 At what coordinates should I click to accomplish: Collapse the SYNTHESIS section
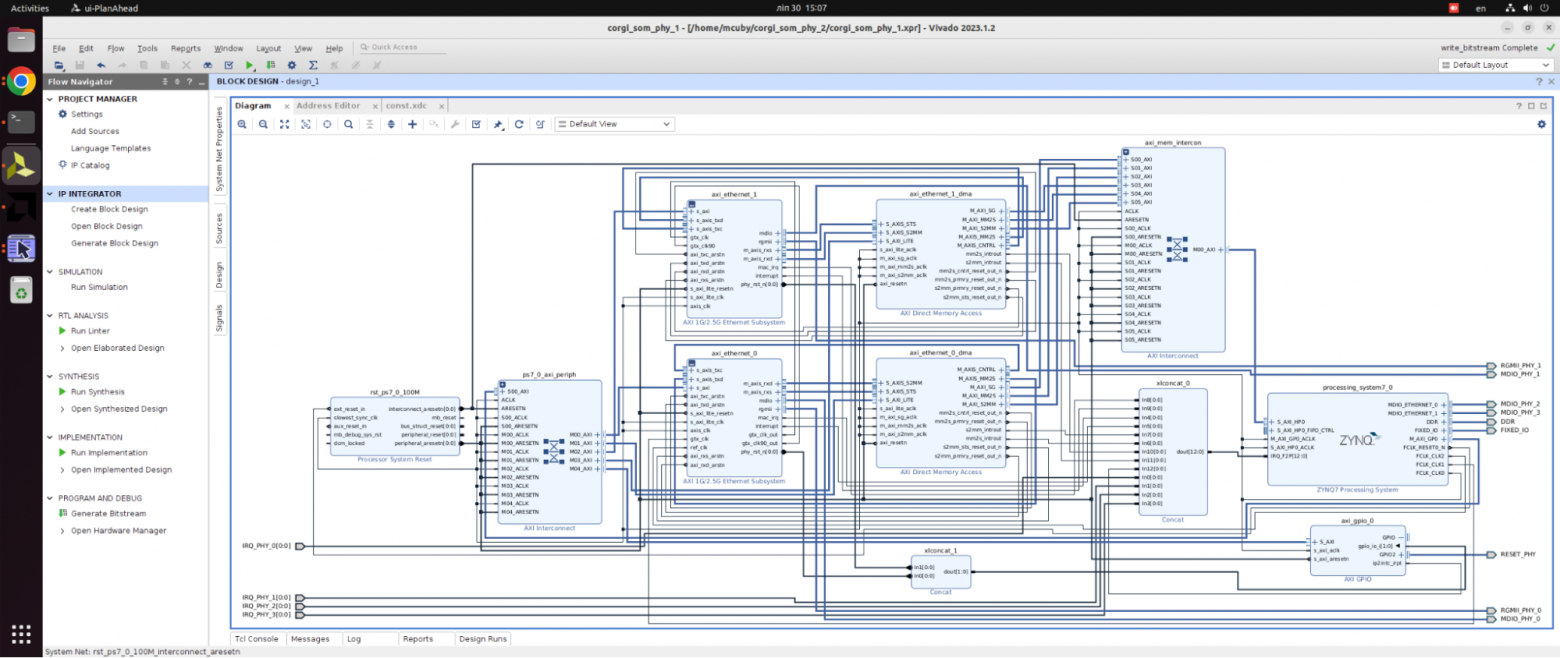(51, 377)
